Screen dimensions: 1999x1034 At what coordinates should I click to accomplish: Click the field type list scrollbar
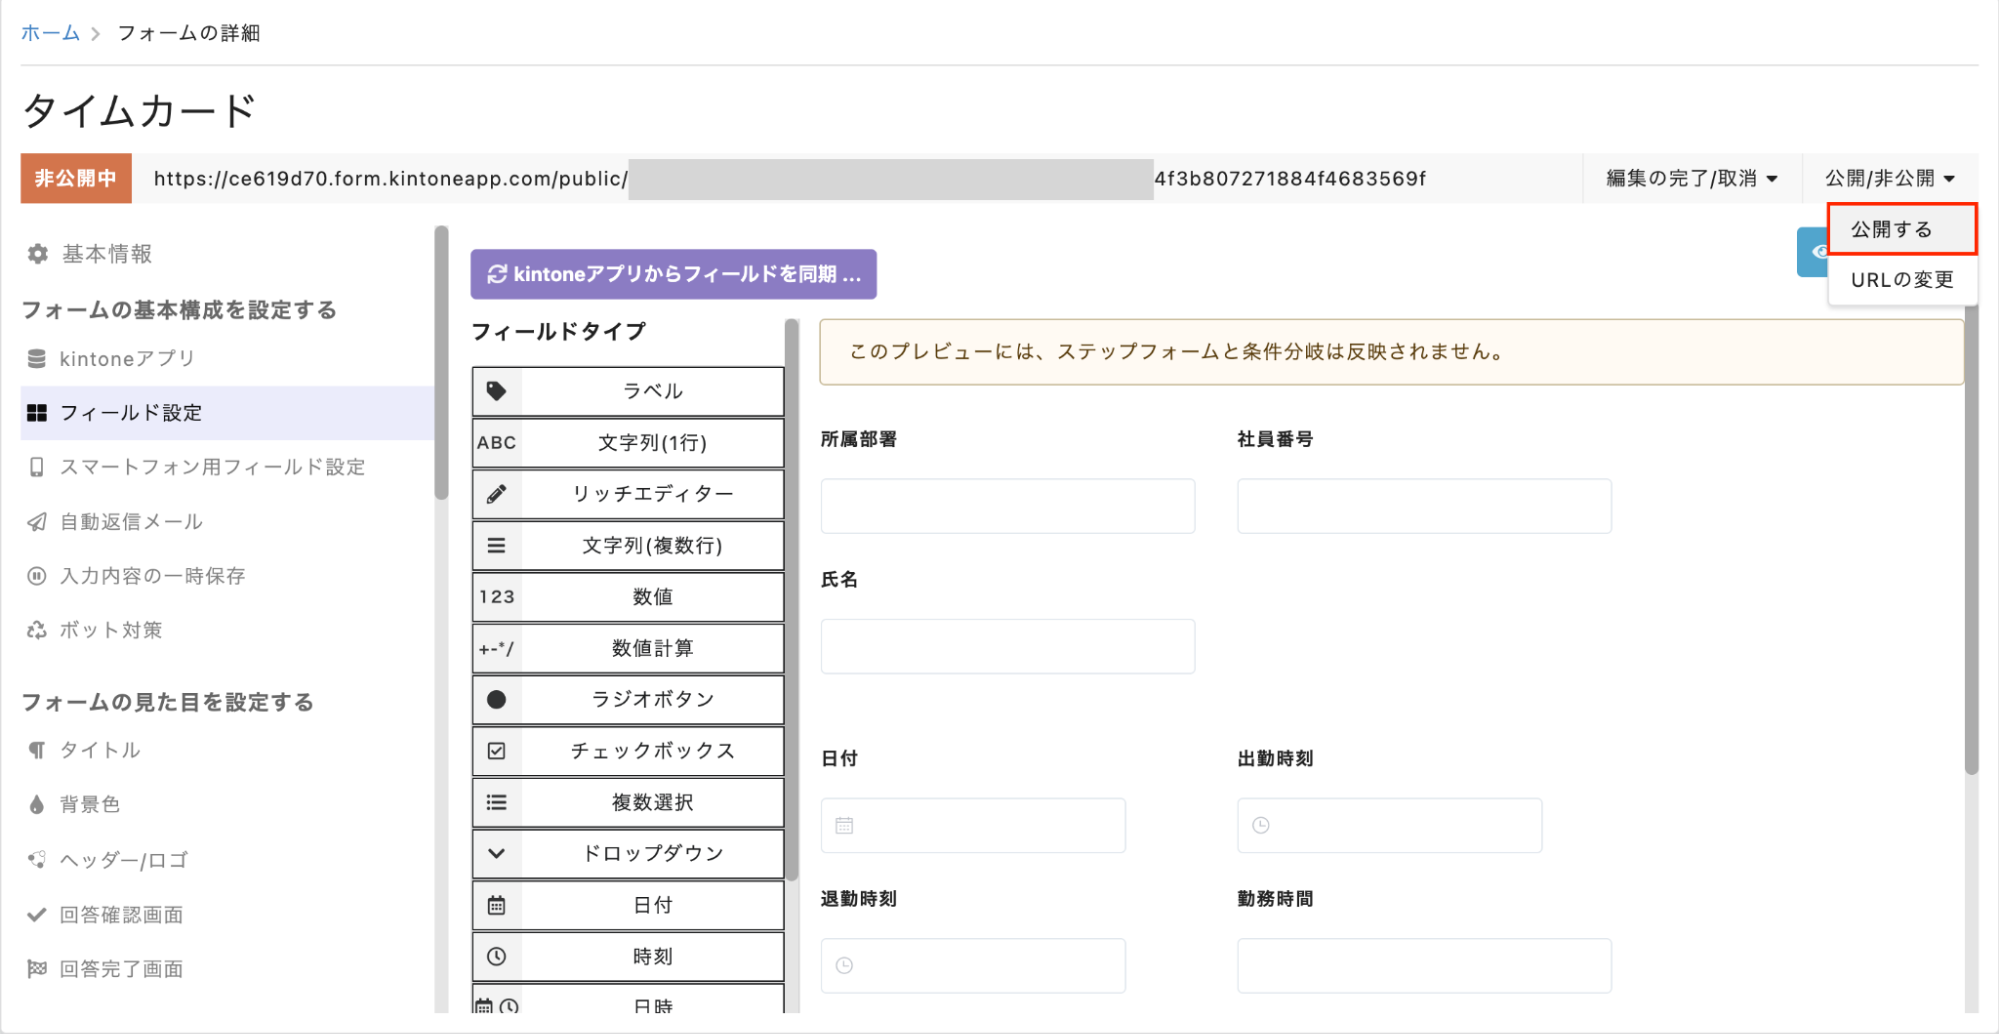click(x=792, y=600)
